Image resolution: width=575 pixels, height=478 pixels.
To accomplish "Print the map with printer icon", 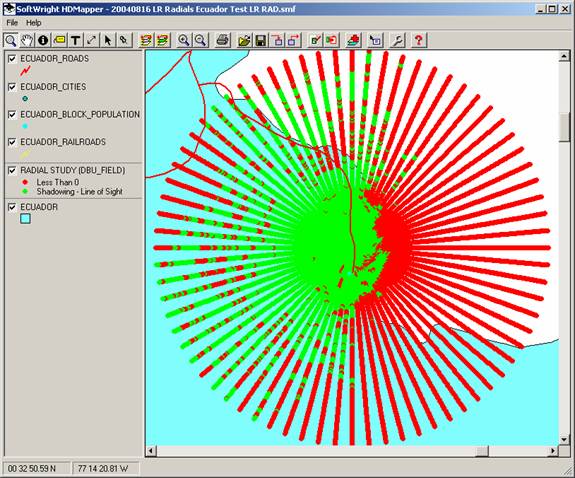I will coord(223,40).
